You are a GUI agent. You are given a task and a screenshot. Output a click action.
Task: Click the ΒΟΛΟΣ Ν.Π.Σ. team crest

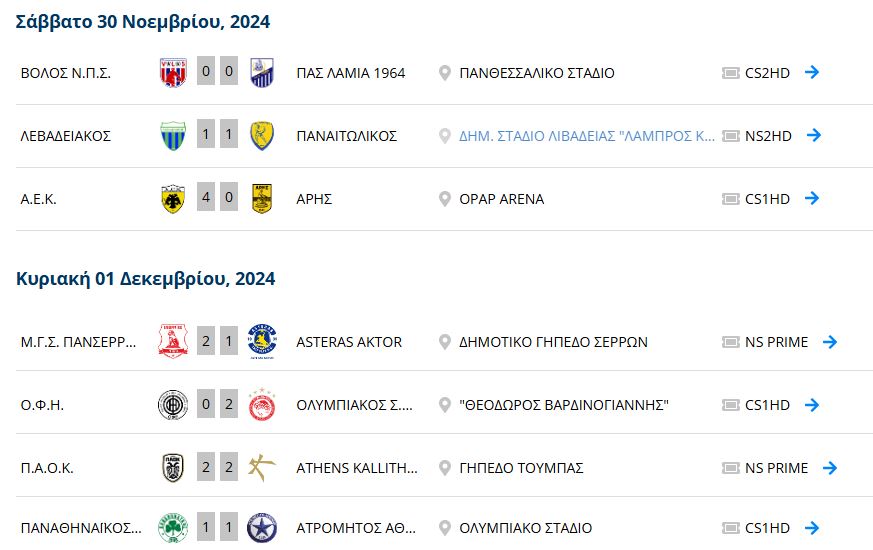click(173, 72)
